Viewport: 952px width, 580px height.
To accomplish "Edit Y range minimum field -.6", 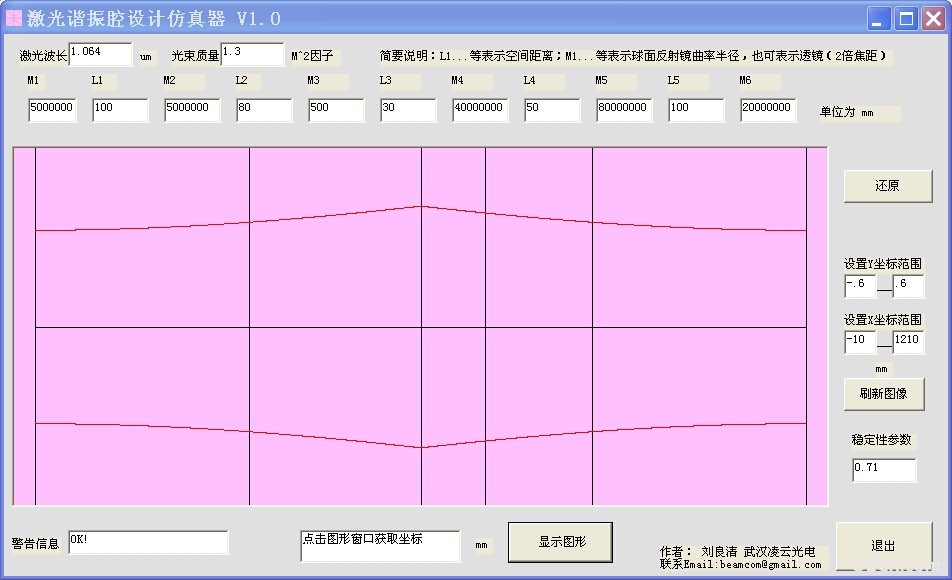I will pyautogui.click(x=860, y=286).
